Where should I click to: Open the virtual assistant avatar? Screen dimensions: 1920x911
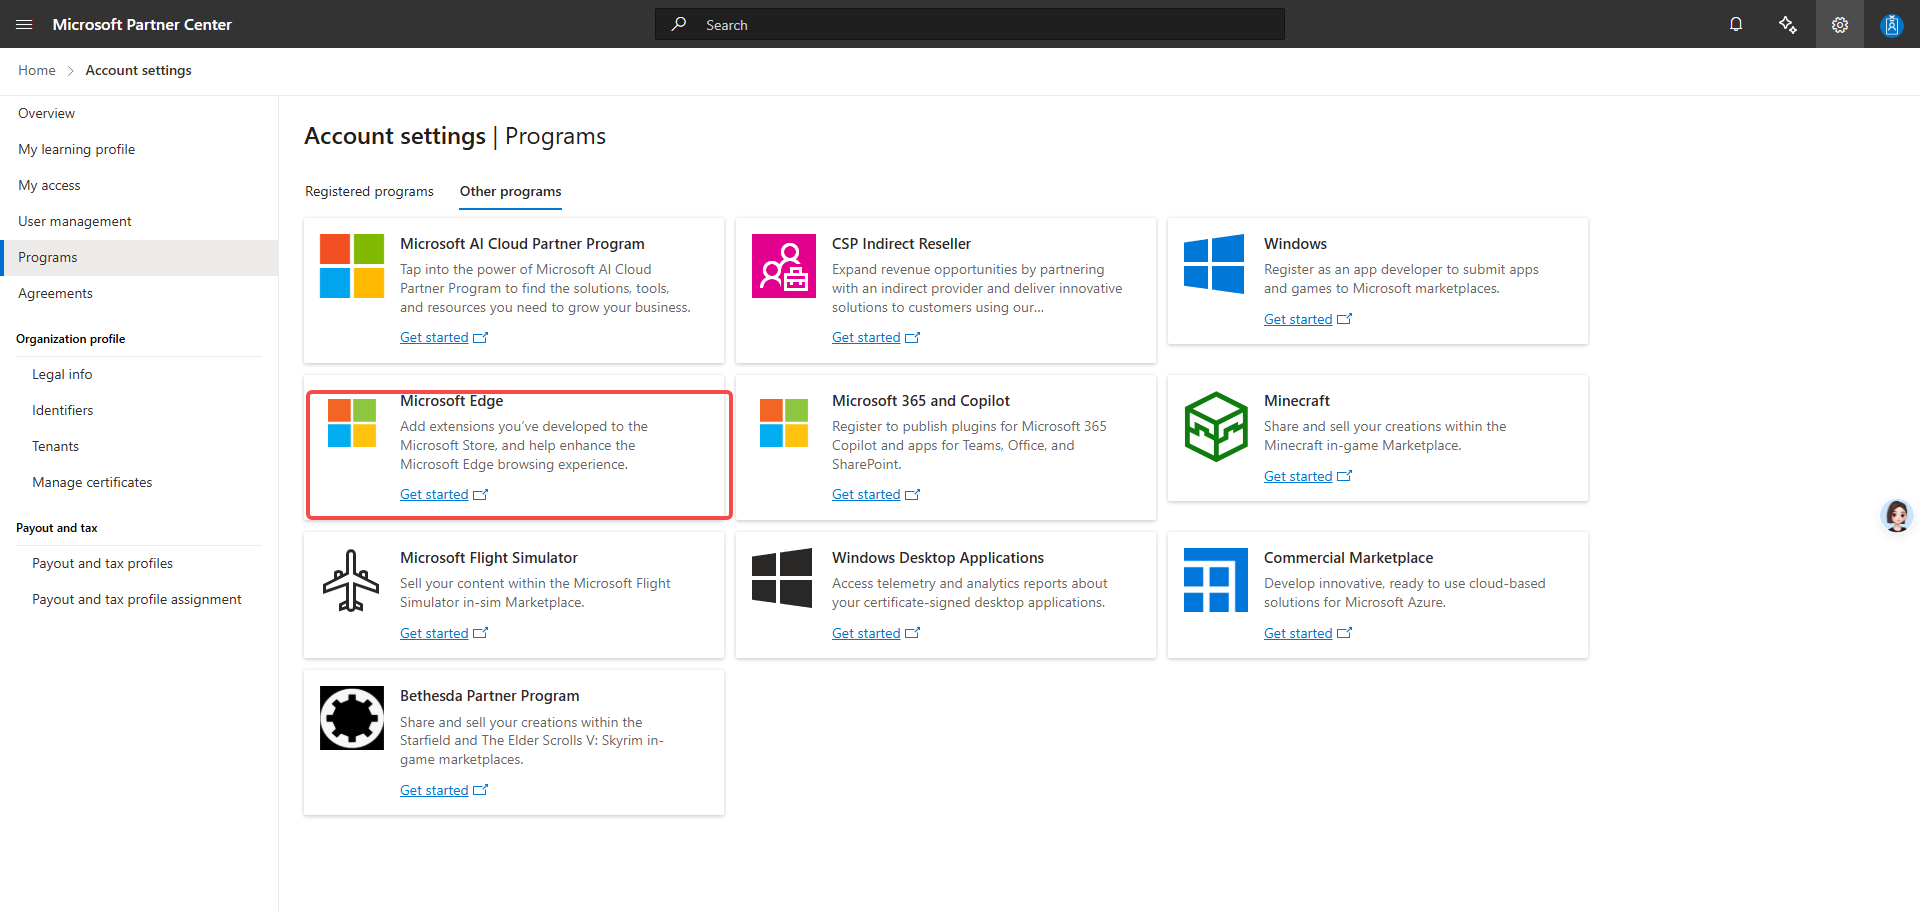pyautogui.click(x=1896, y=516)
